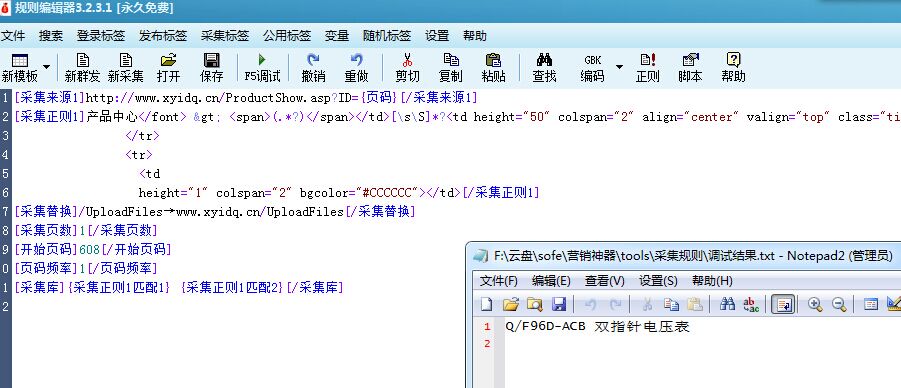This screenshot has width=901, height=388.
Task: Click the Notepad2 title bar
Action: 684,256
